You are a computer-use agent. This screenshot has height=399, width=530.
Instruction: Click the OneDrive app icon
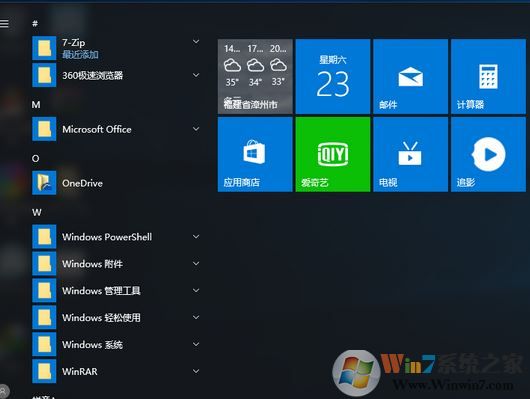point(44,183)
